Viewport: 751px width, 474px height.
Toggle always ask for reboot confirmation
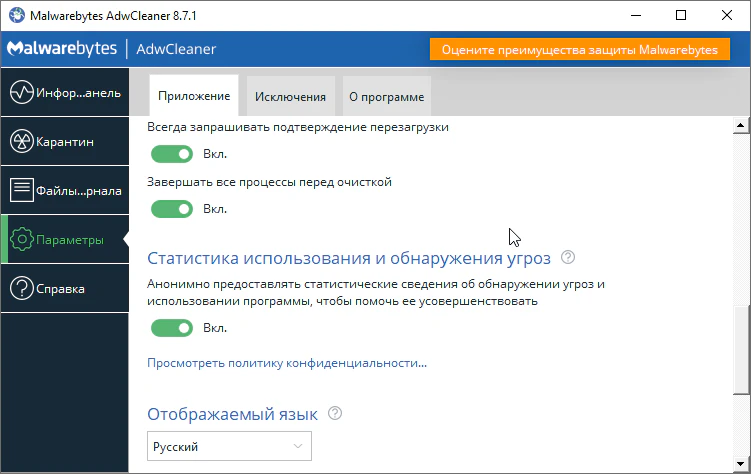[x=171, y=154]
